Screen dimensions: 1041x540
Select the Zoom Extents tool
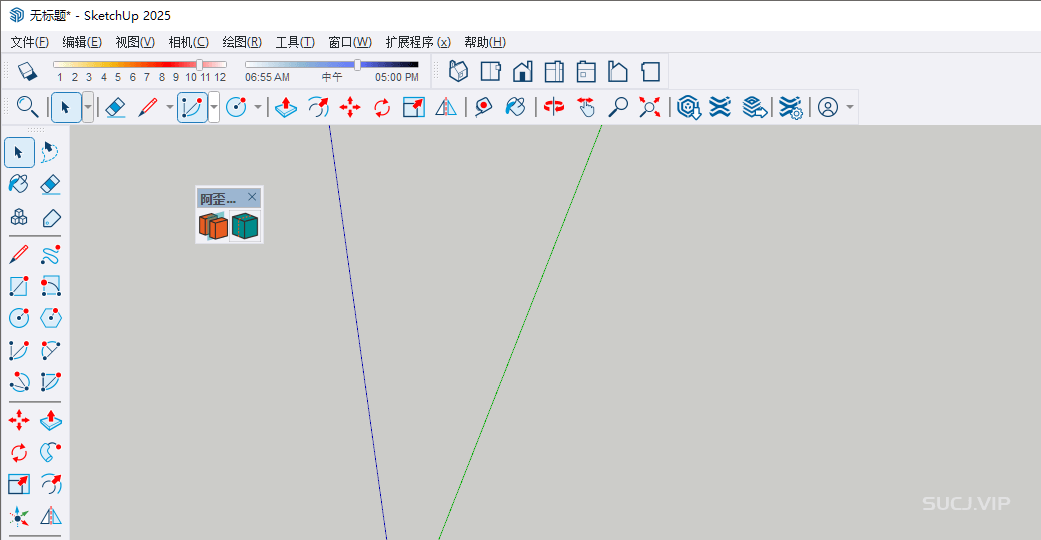[650, 107]
